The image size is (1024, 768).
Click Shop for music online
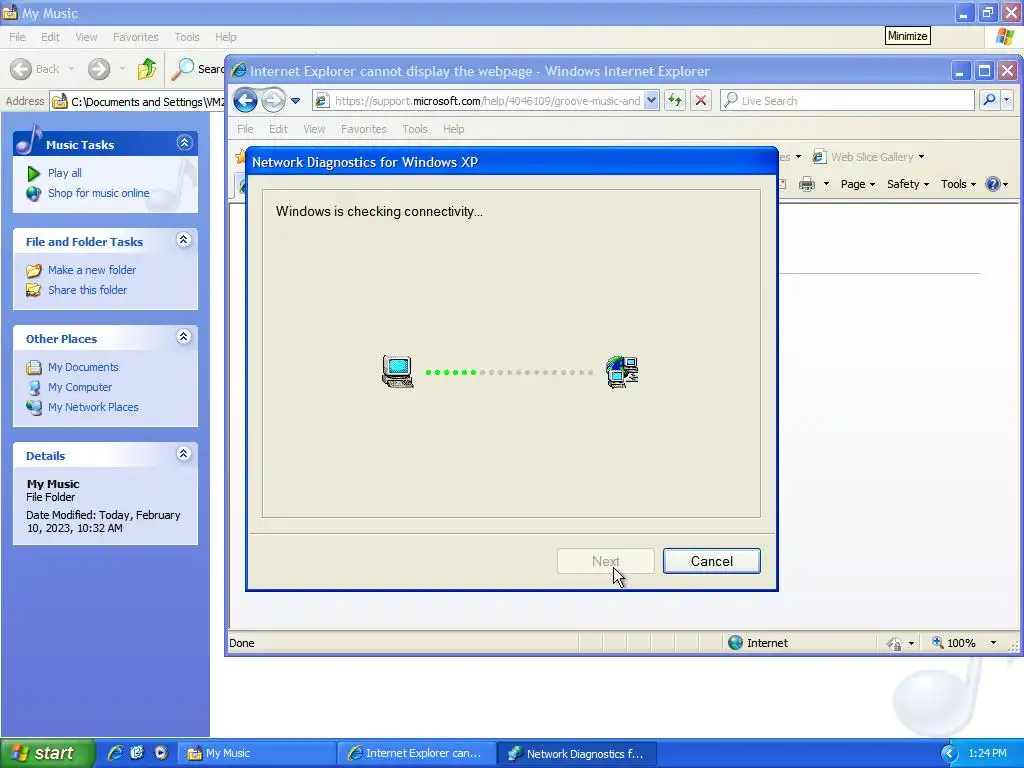pyautogui.click(x=99, y=193)
